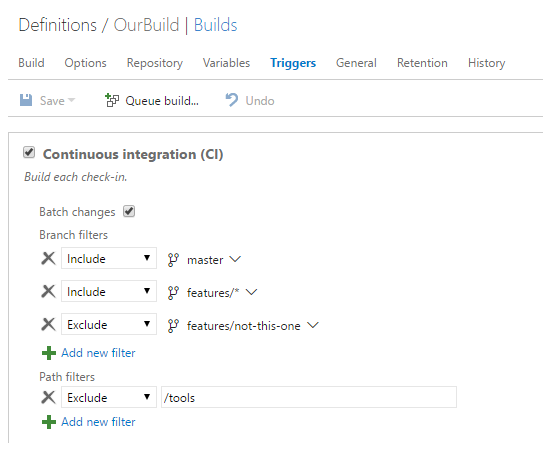Expand the features/not-this-one branch picker chevron
The width and height of the screenshot is (550, 450).
click(313, 325)
